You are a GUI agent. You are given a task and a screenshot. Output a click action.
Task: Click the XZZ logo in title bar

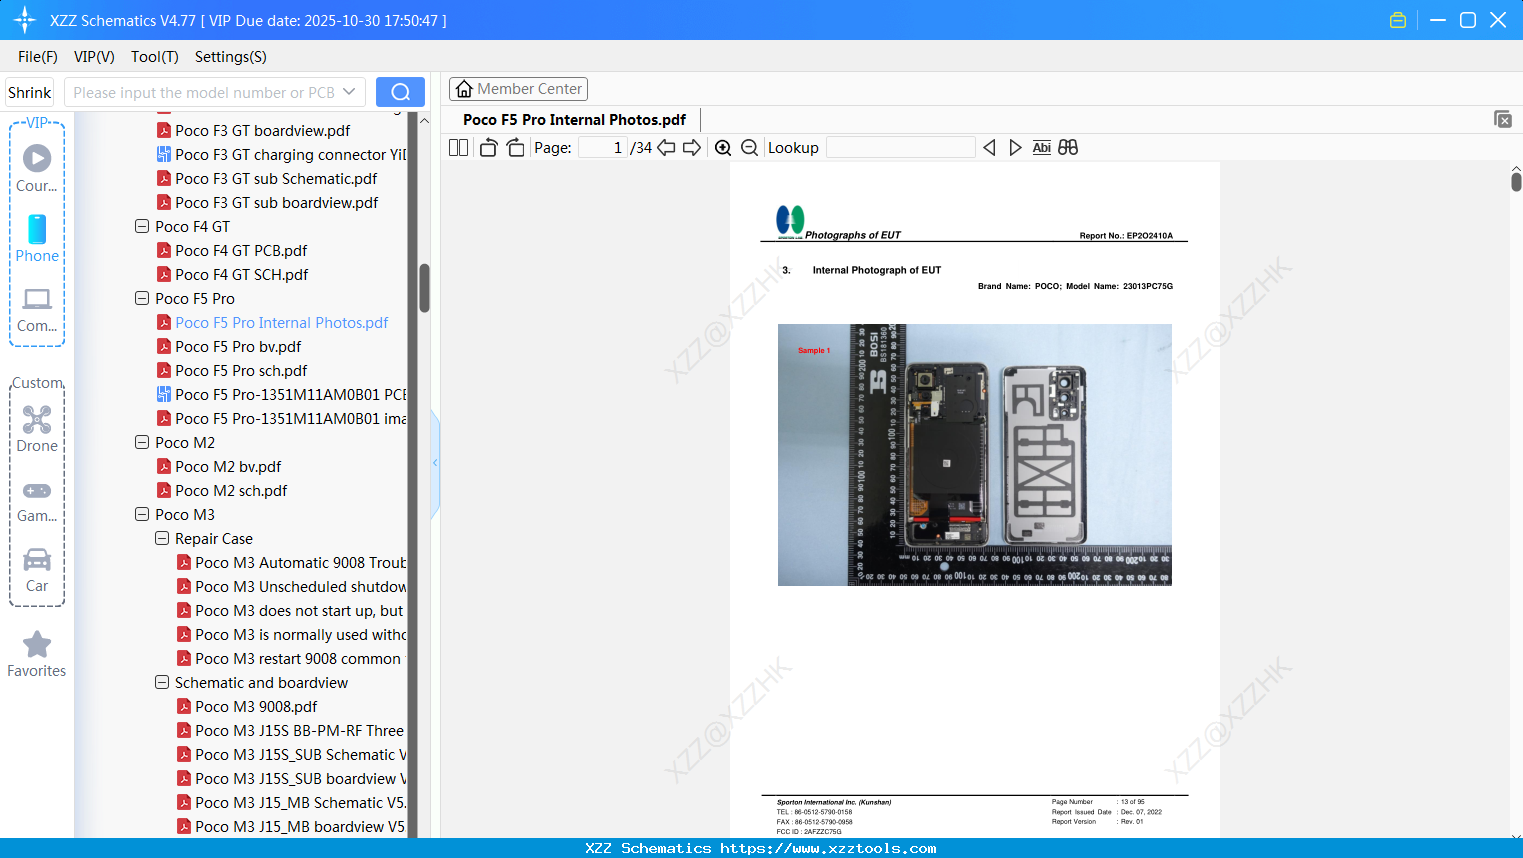[25, 20]
